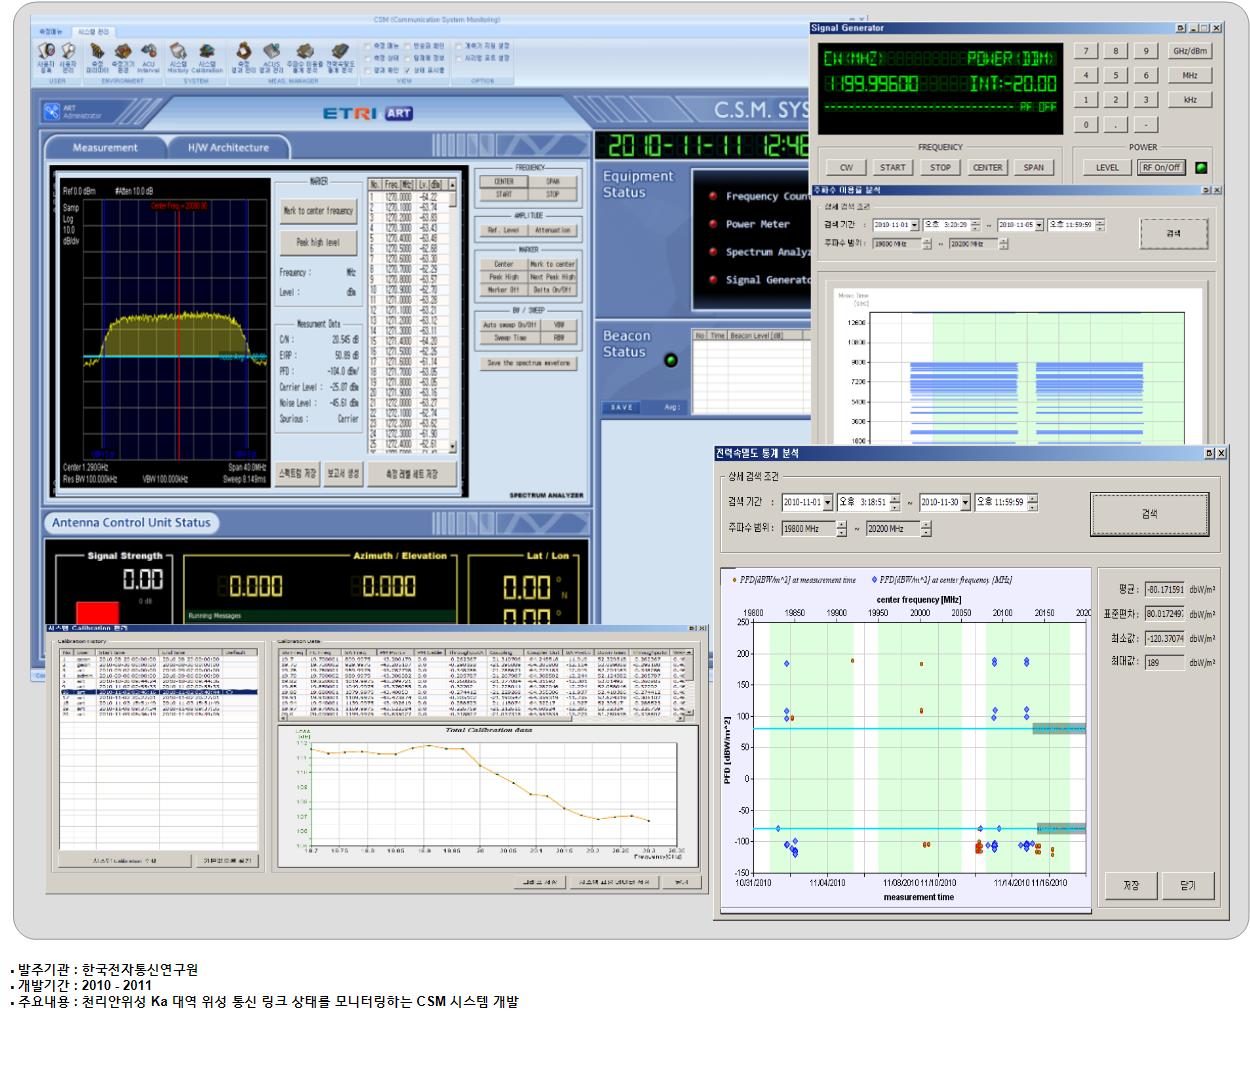Open start date 2010-11-01 dropdown in PFD statistics window
The height and width of the screenshot is (1075, 1250).
pos(828,503)
